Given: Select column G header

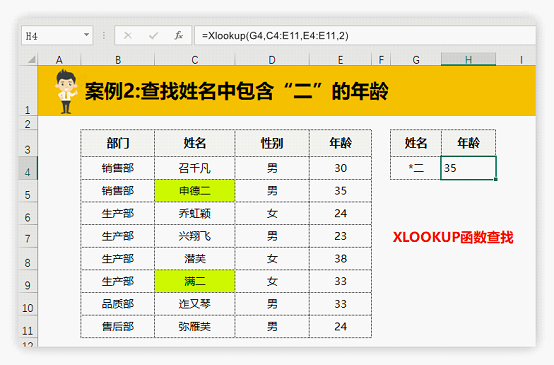Looking at the screenshot, I should pos(416,60).
